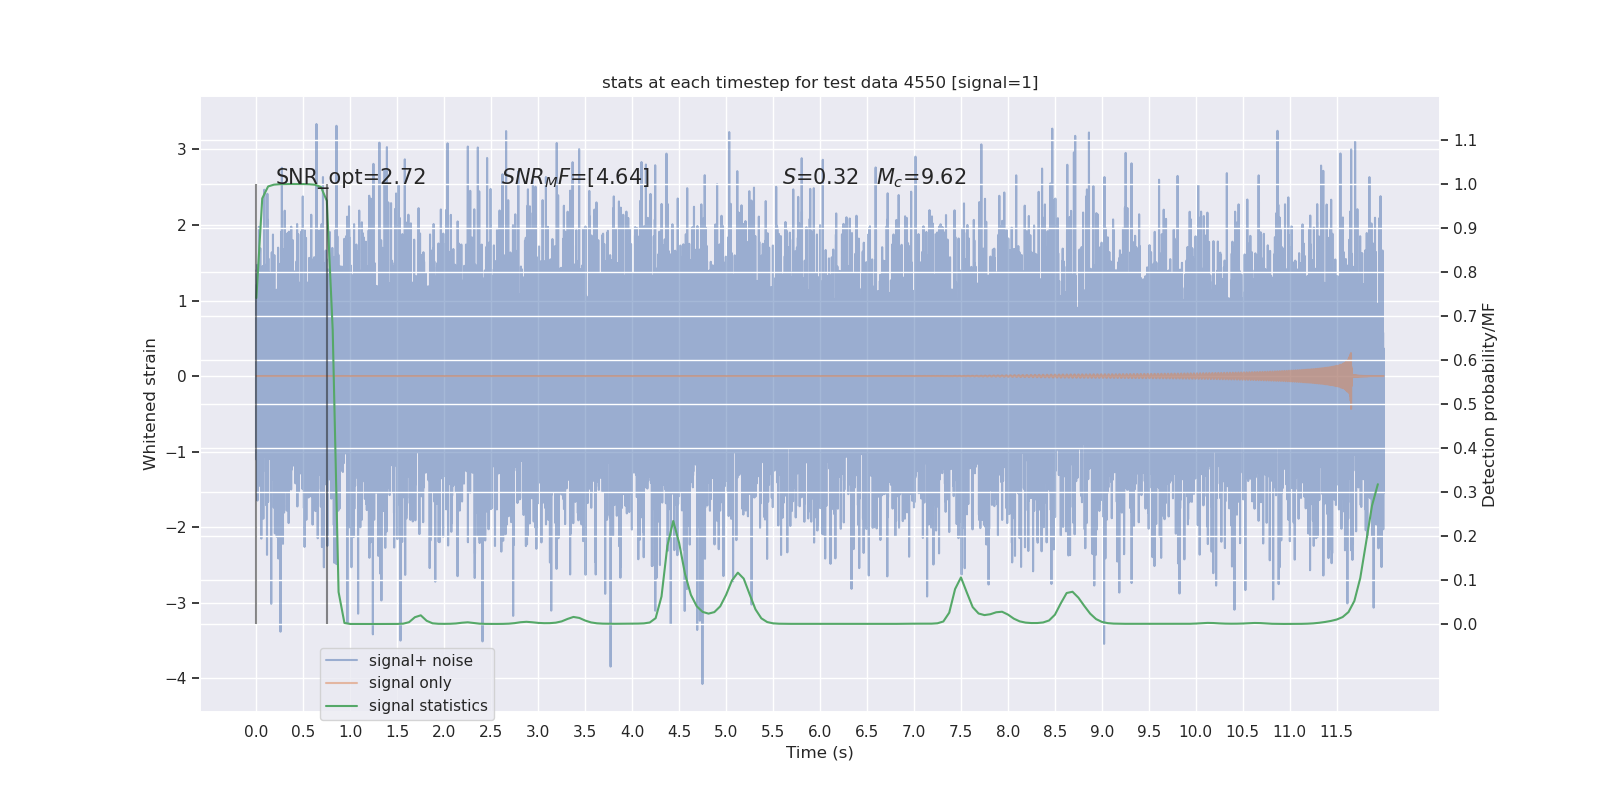The height and width of the screenshot is (800, 1600).
Task: Click the 10.0 tick on time axis
Action: [1196, 731]
